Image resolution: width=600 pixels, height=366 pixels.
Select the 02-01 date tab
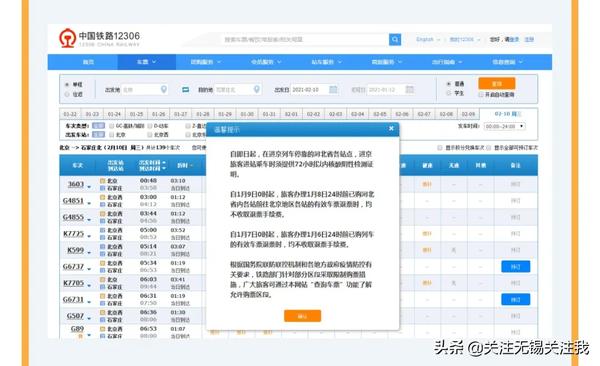click(x=291, y=114)
